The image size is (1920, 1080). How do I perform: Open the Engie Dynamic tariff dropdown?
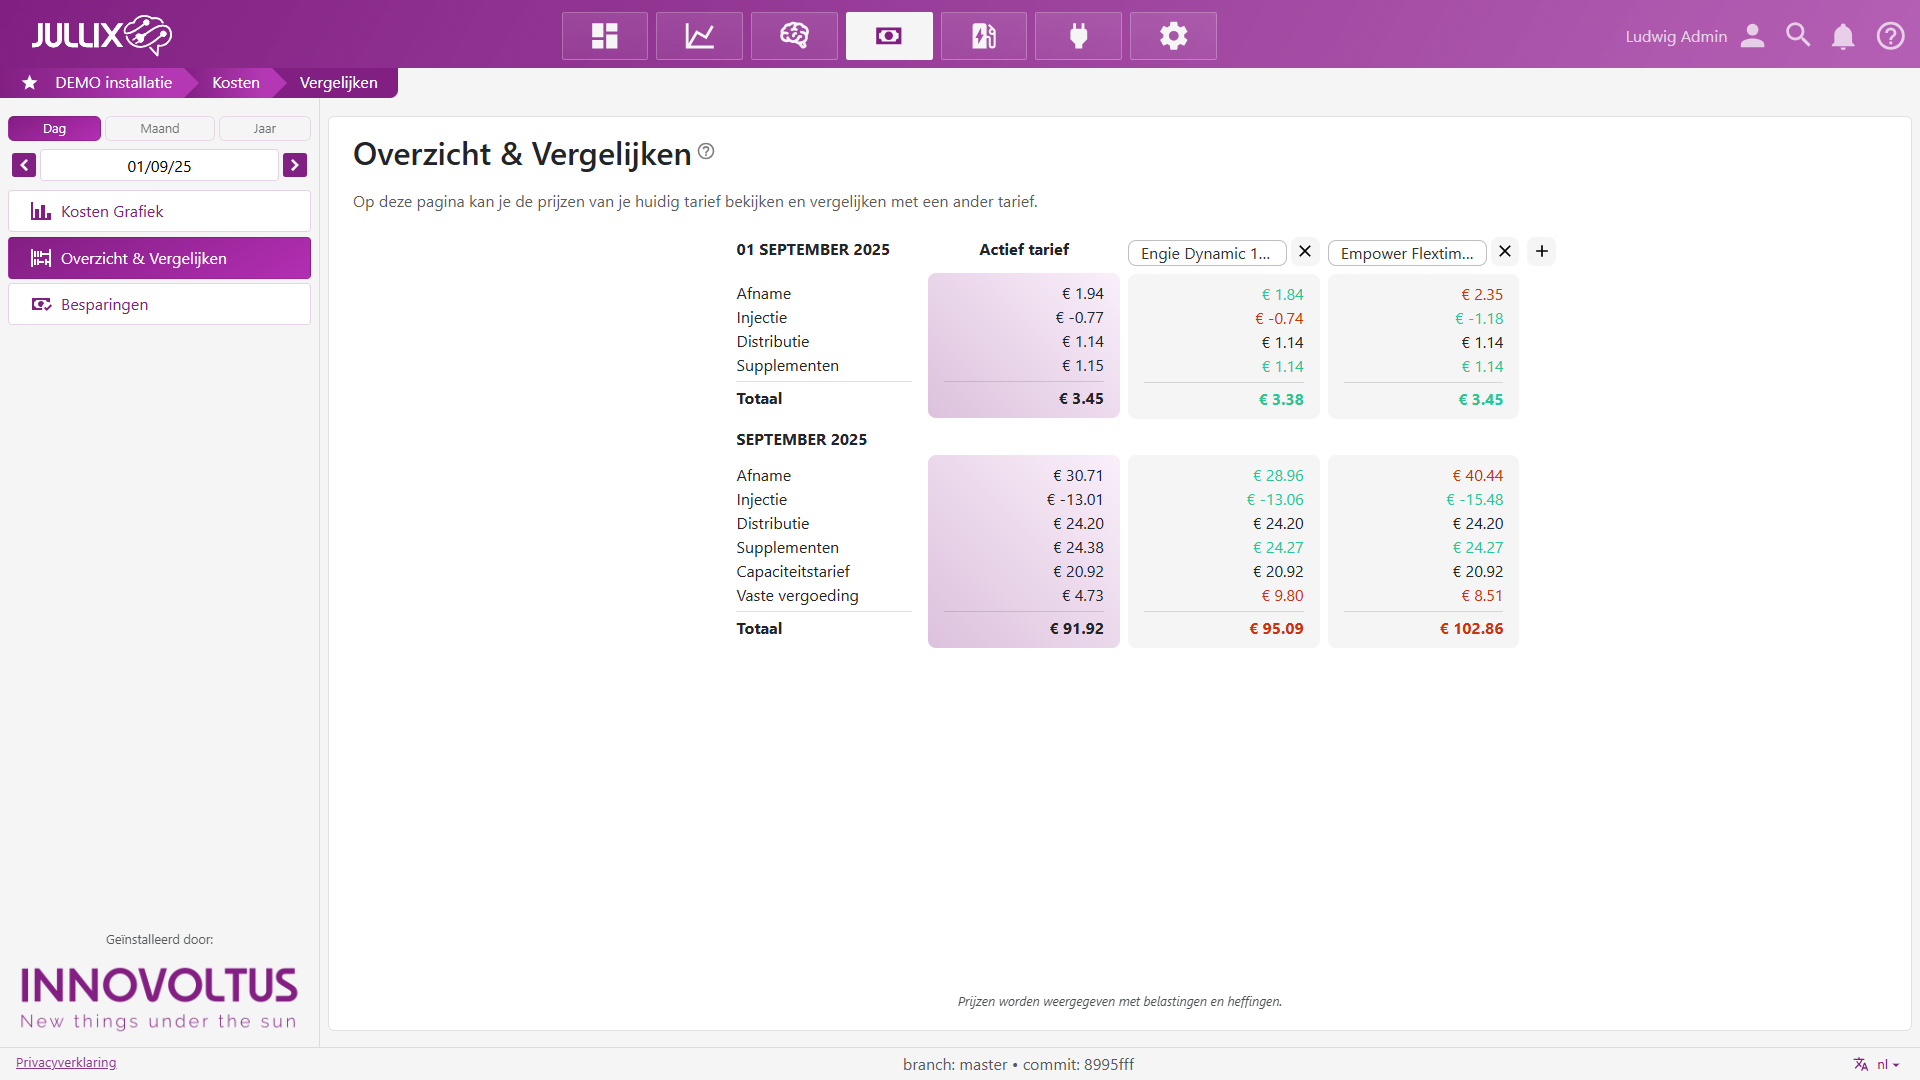tap(1206, 253)
